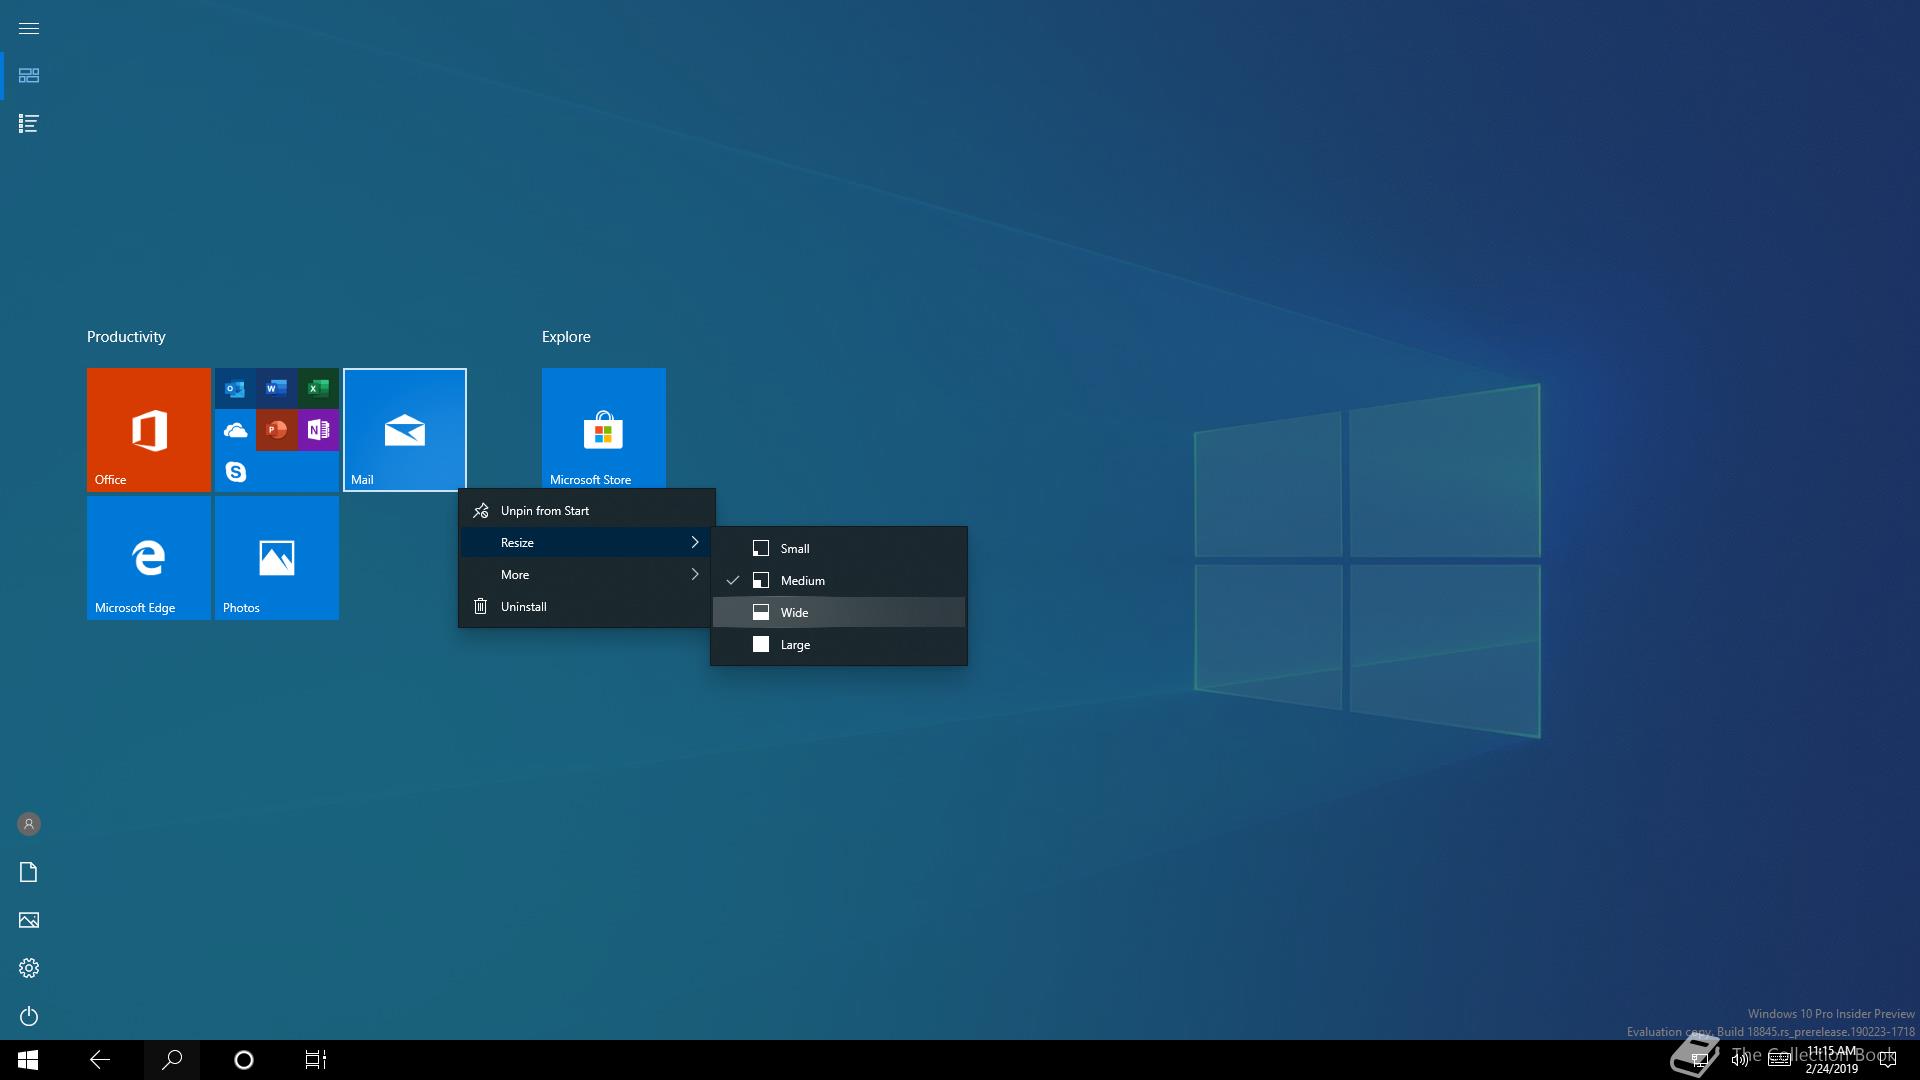
Task: Open Documents from Start sidebar
Action: pyautogui.click(x=29, y=872)
